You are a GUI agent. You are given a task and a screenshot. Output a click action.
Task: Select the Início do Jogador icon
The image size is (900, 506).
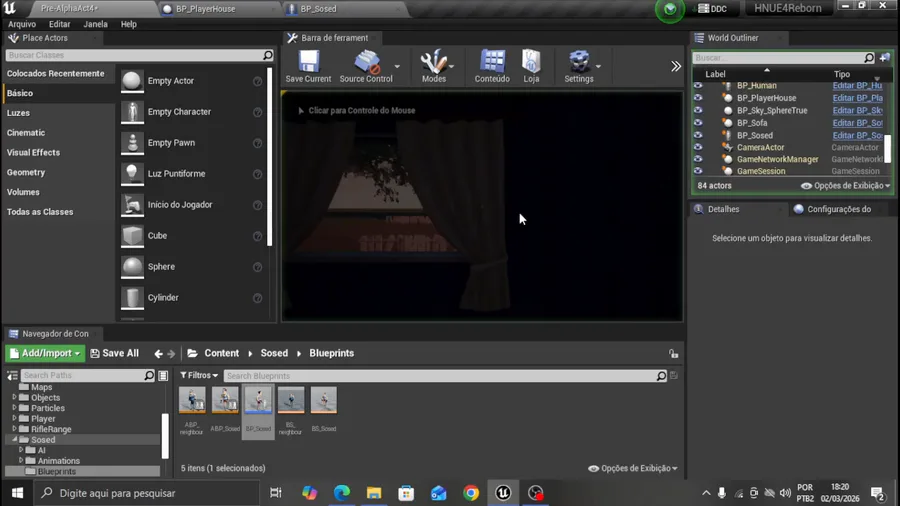[x=132, y=205]
